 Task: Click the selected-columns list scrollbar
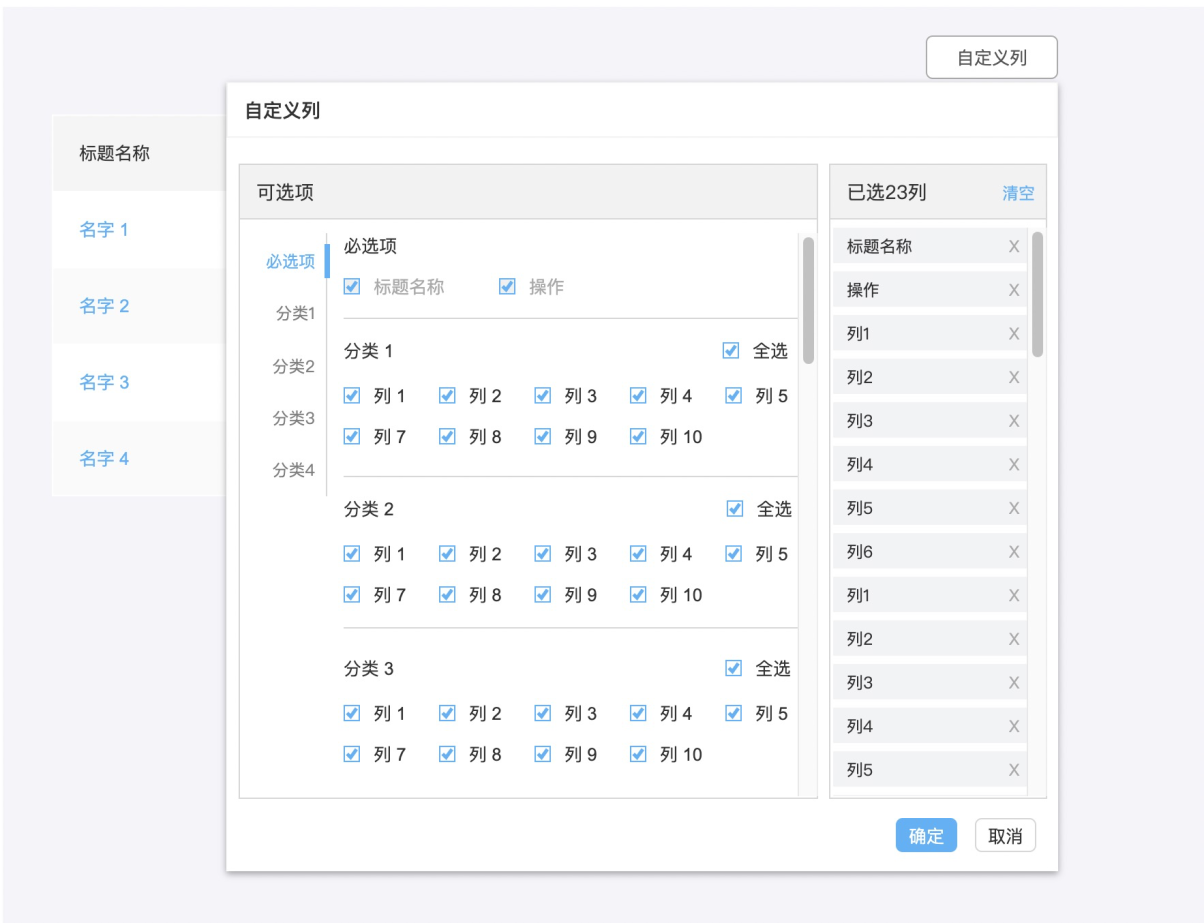pos(1037,295)
